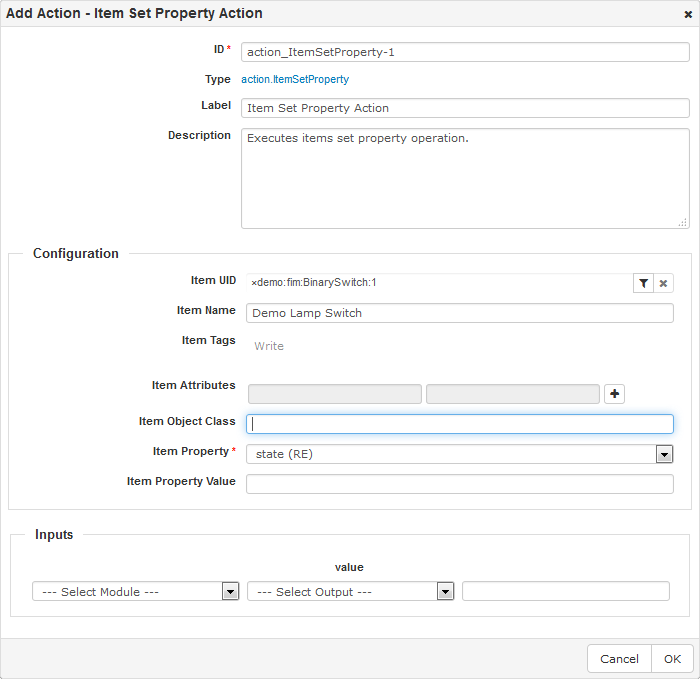The height and width of the screenshot is (679, 700).
Task: Click into the Label field
Action: click(465, 108)
